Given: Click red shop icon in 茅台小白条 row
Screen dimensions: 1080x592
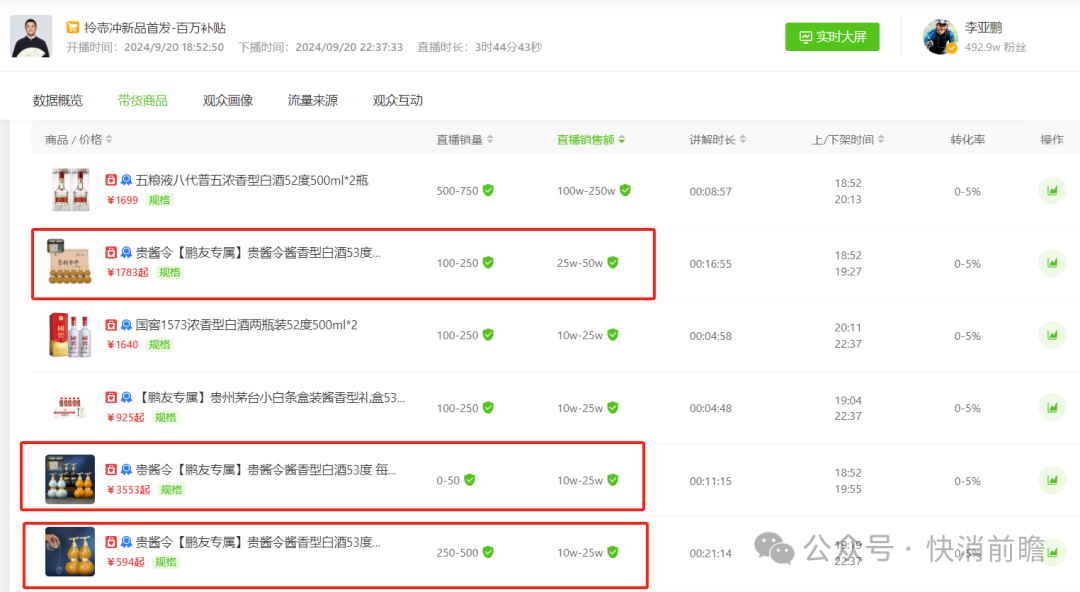Looking at the screenshot, I should click(111, 397).
